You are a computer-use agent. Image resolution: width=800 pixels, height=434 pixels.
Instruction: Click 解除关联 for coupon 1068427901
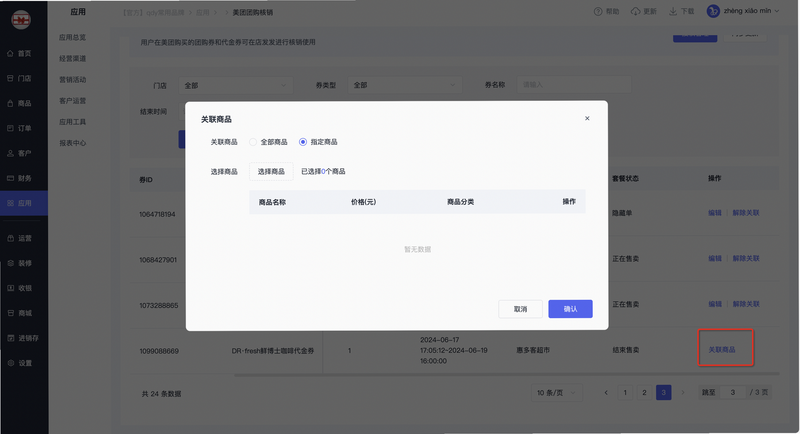[746, 259]
